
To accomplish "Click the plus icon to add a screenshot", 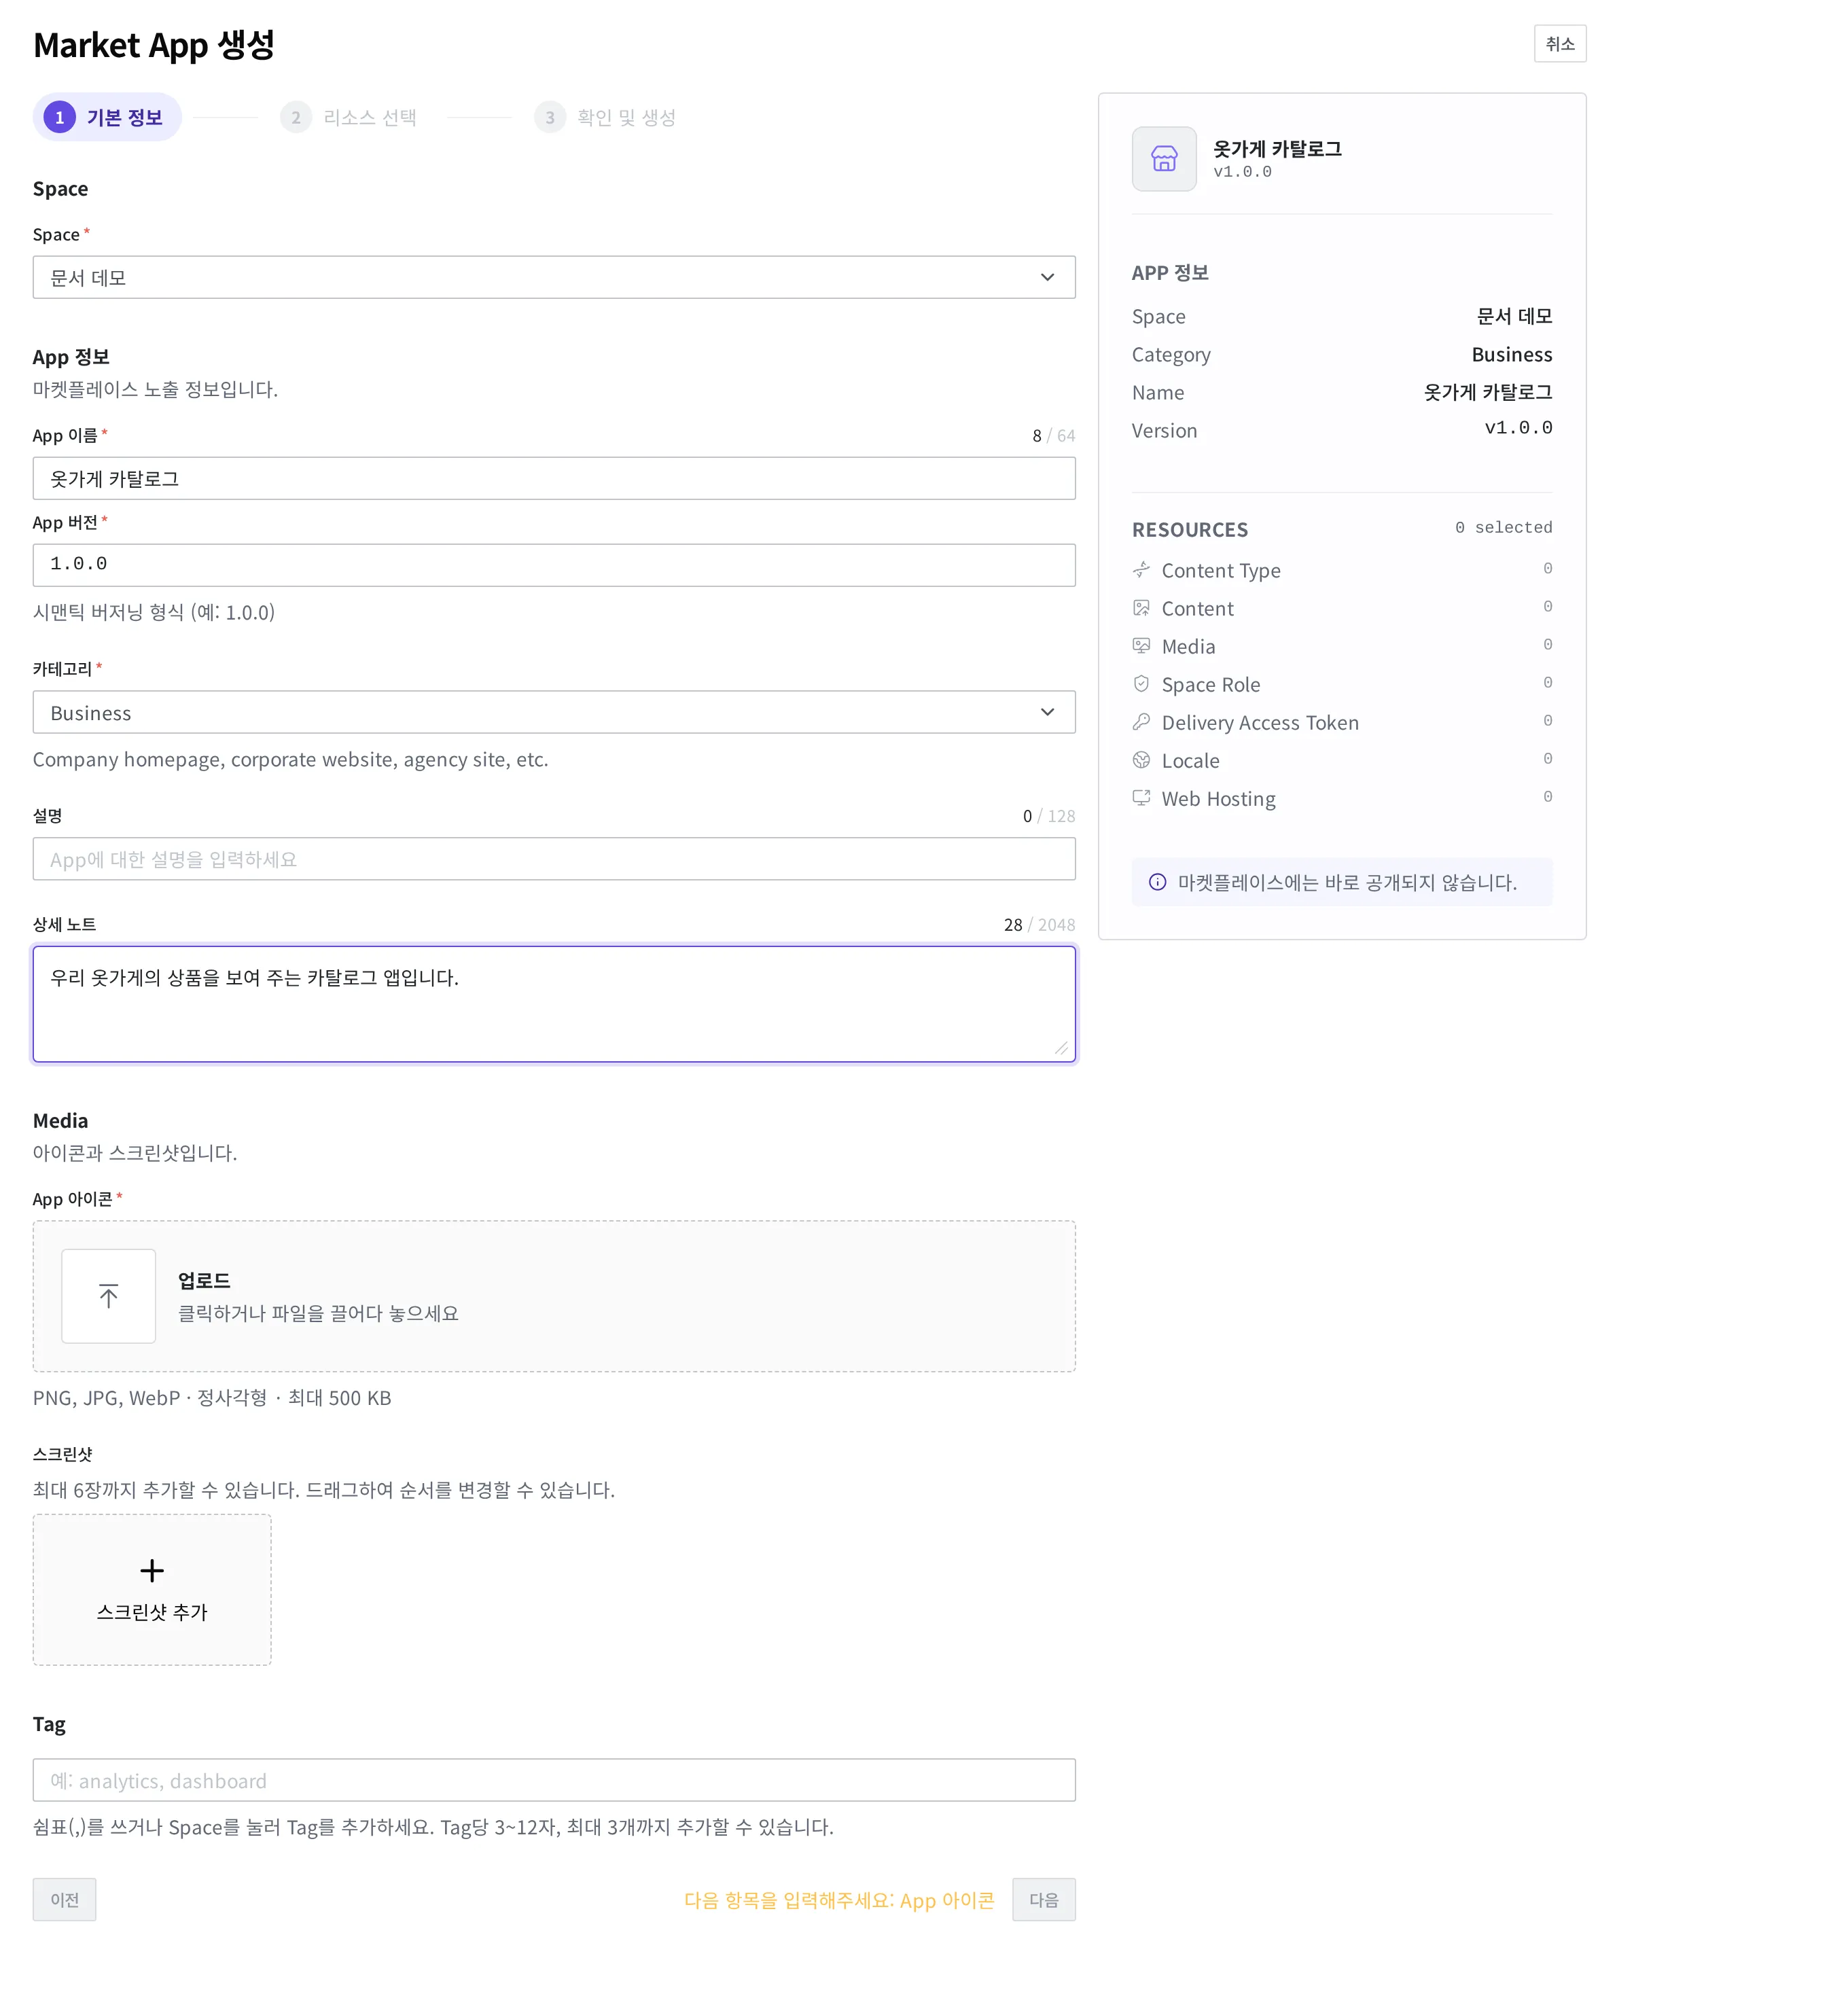I will point(152,1571).
